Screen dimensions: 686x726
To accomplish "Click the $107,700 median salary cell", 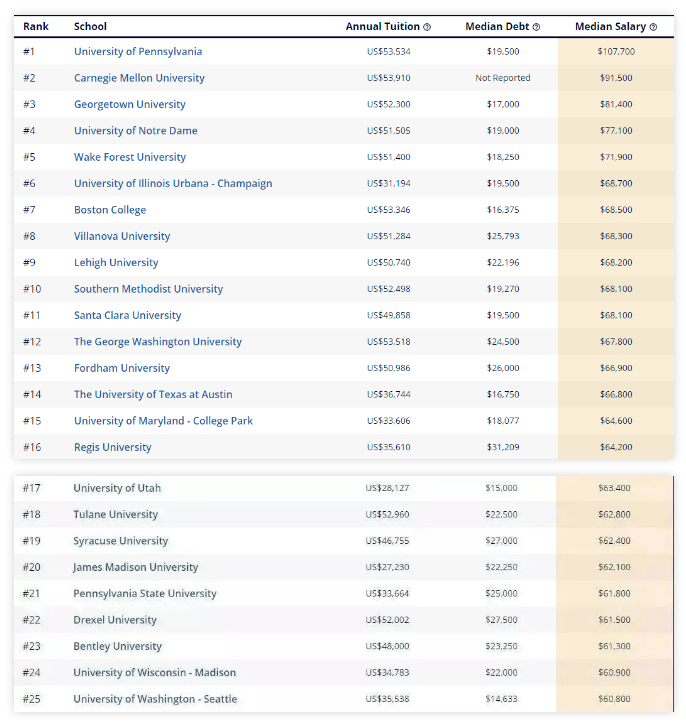I will pyautogui.click(x=616, y=51).
